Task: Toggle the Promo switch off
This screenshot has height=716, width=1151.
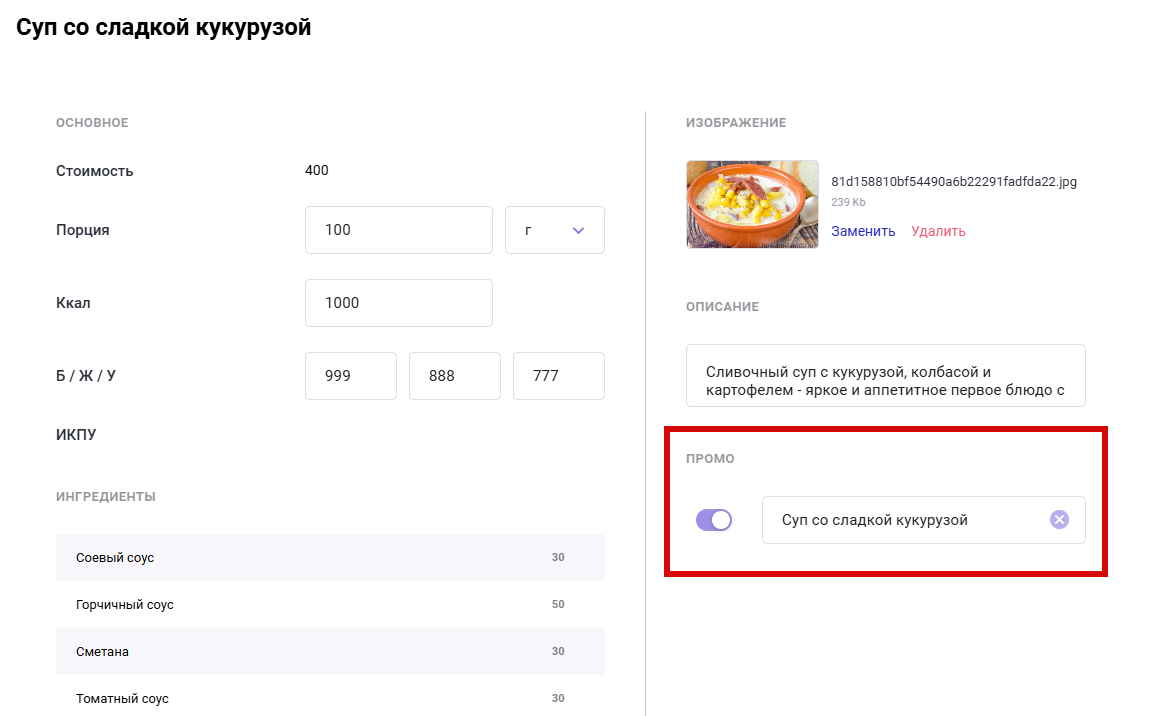Action: (714, 520)
